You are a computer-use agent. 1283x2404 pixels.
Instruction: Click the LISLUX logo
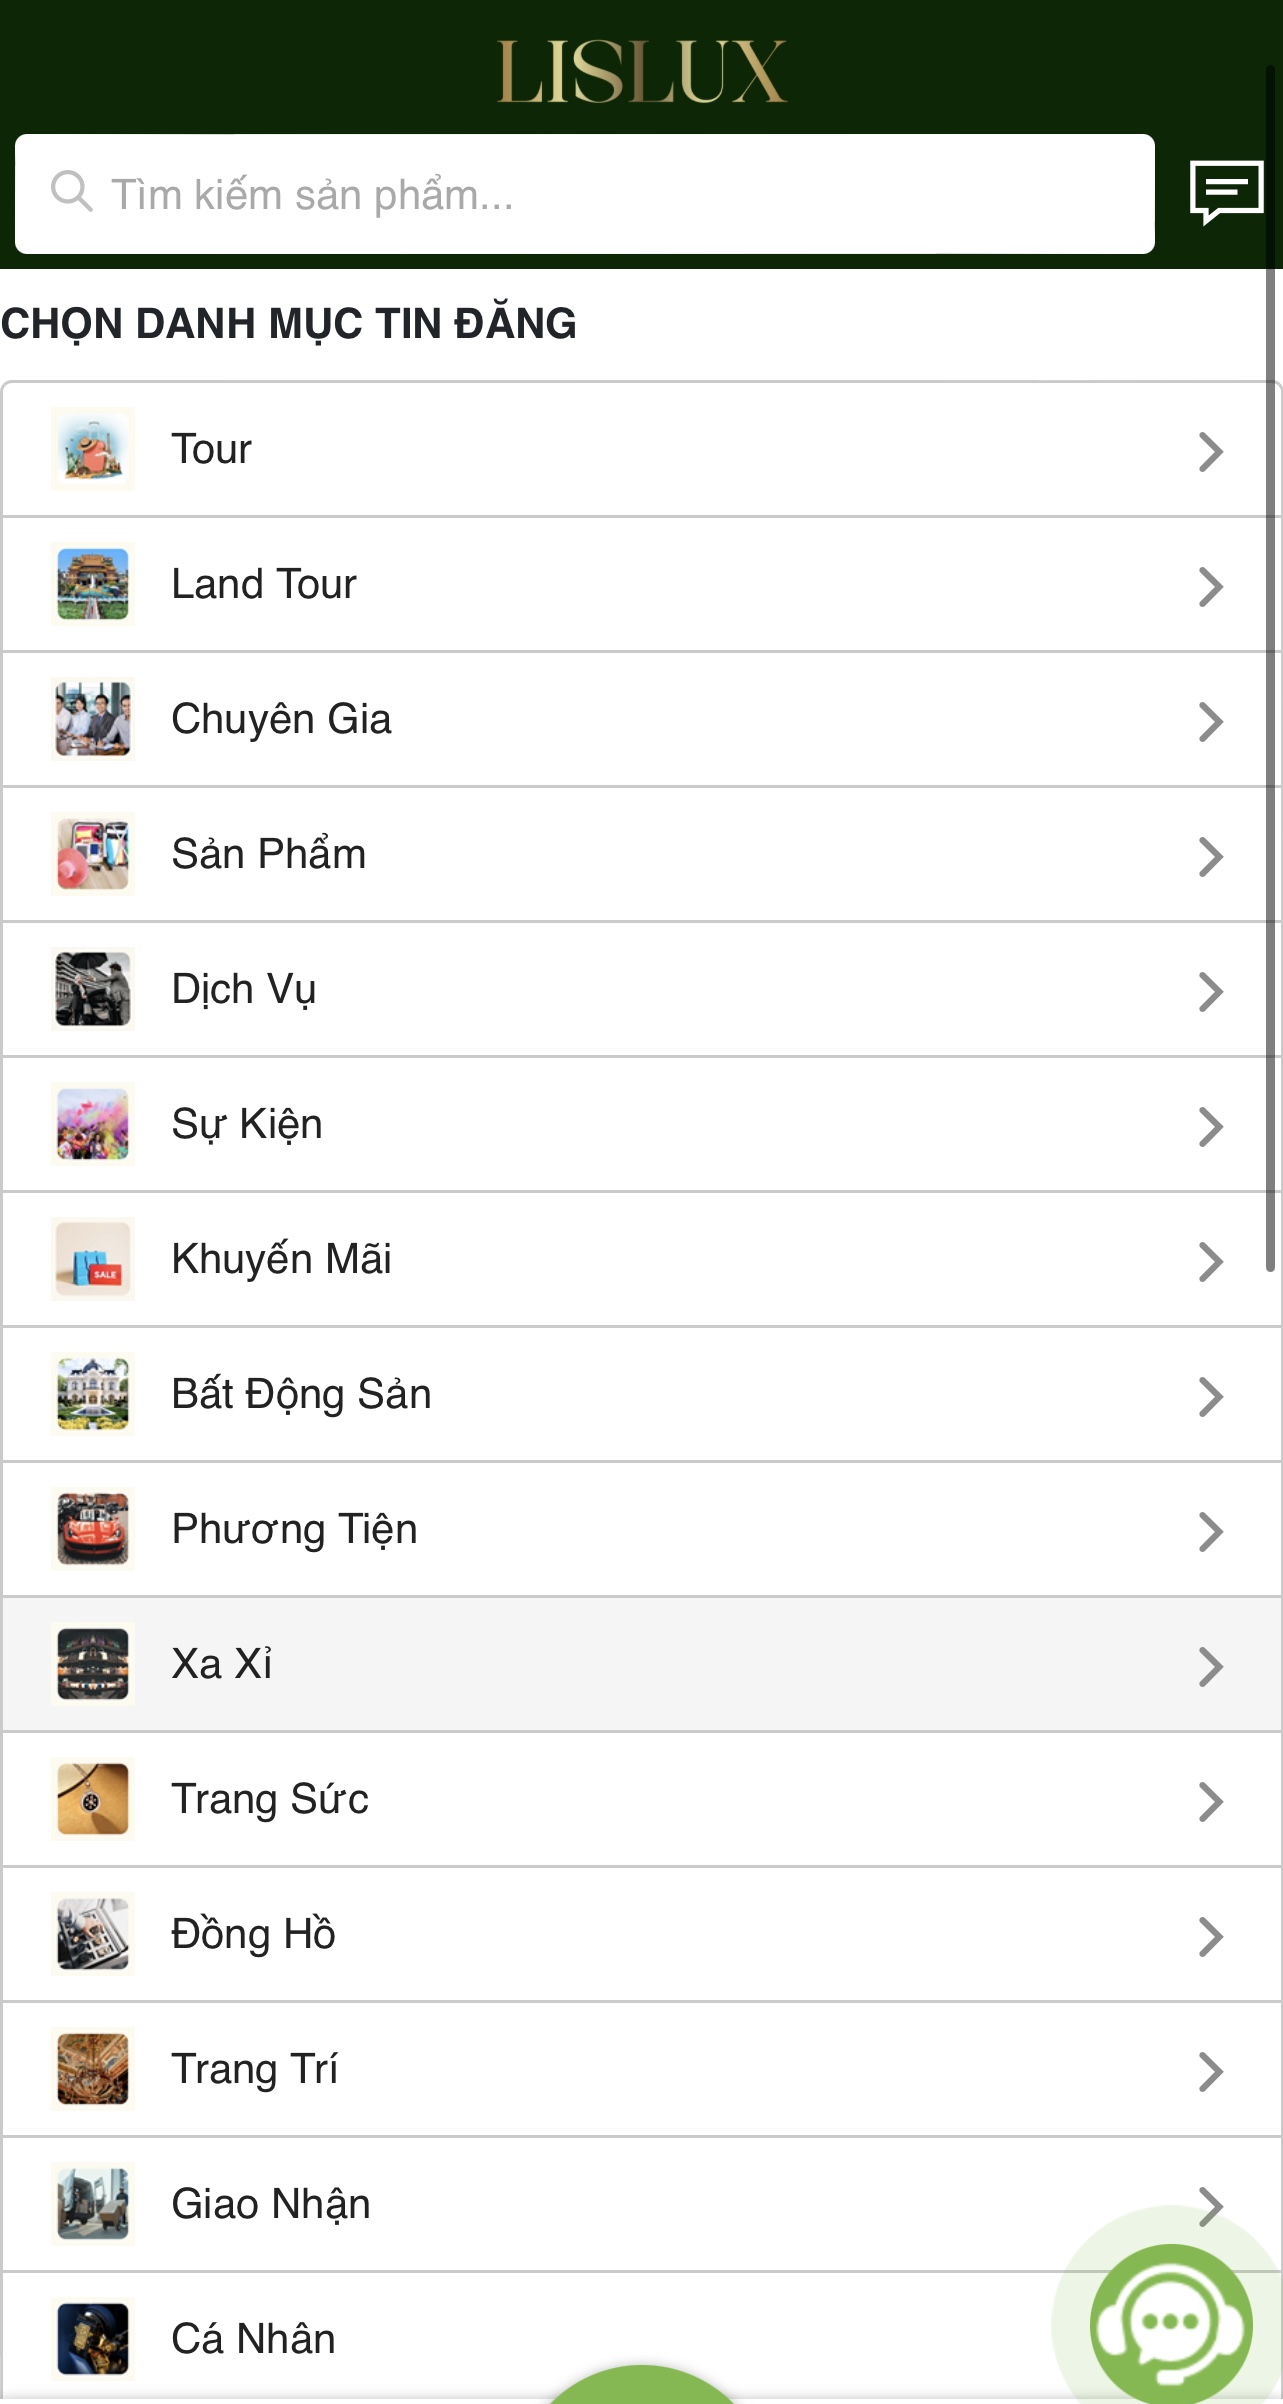coord(641,71)
